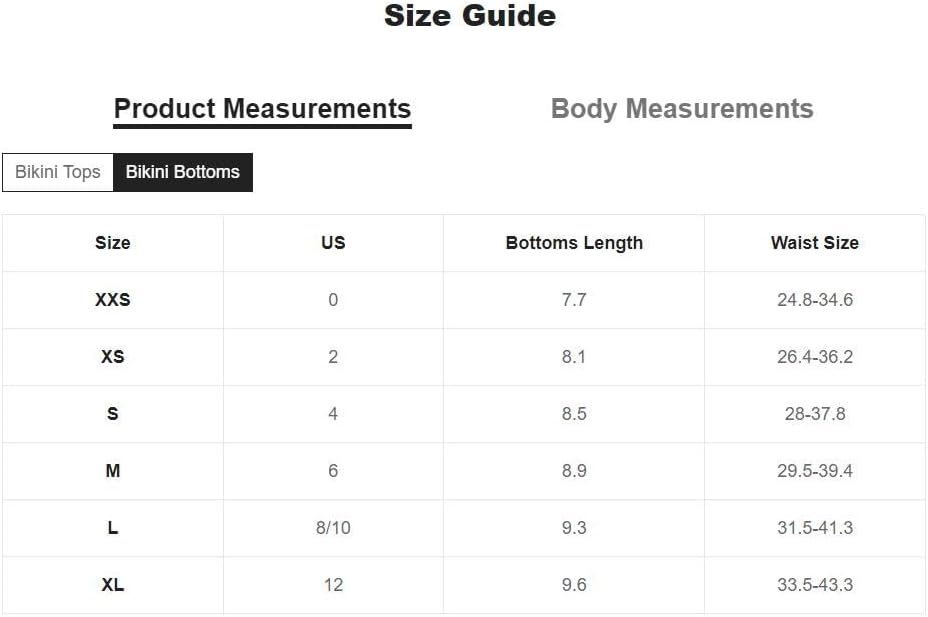This screenshot has height=617, width=928.
Task: Select the Bikini Tops button
Action: click(x=57, y=172)
